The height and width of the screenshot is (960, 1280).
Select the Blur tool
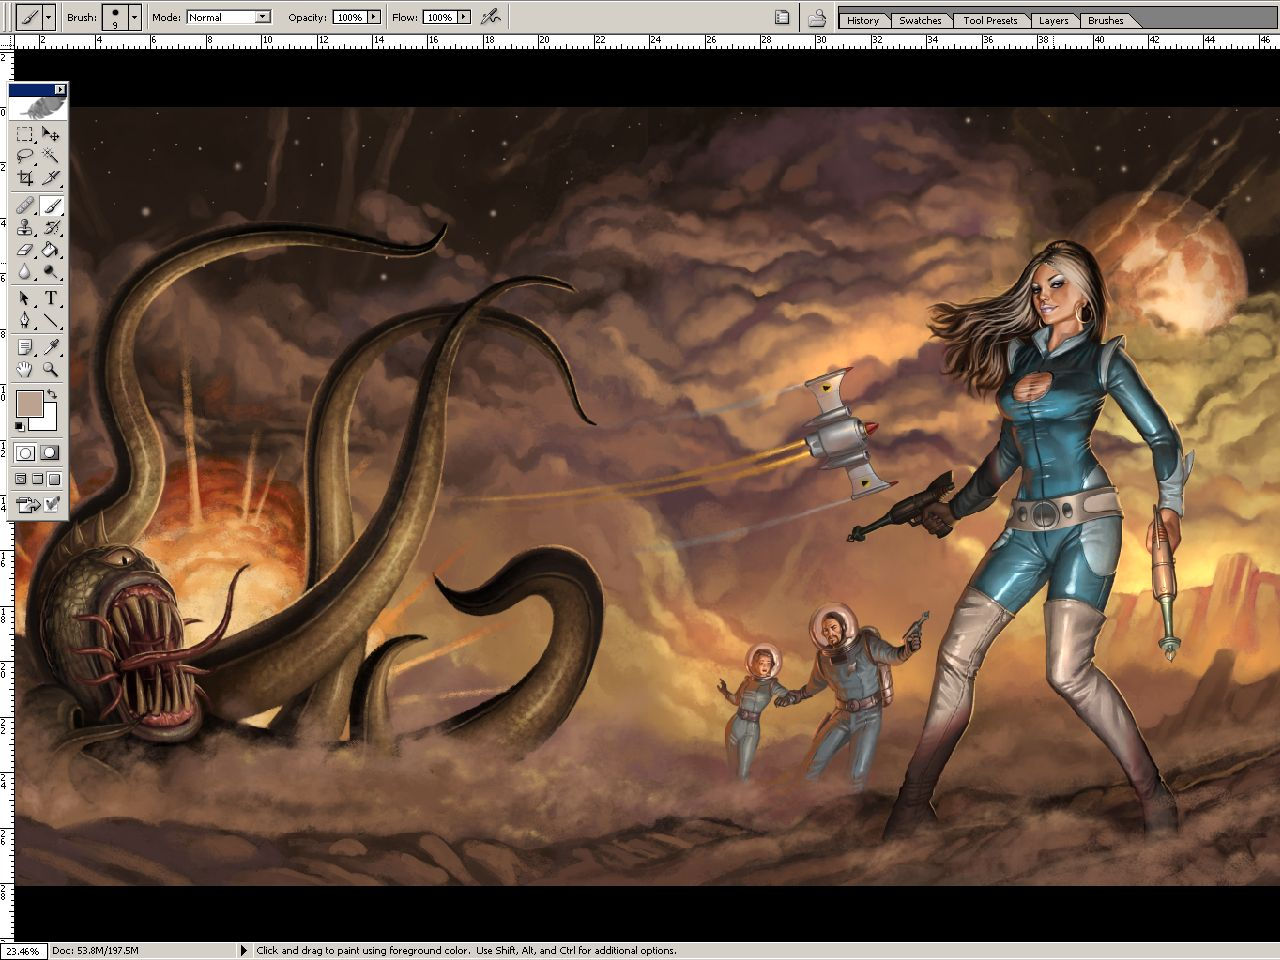point(25,272)
